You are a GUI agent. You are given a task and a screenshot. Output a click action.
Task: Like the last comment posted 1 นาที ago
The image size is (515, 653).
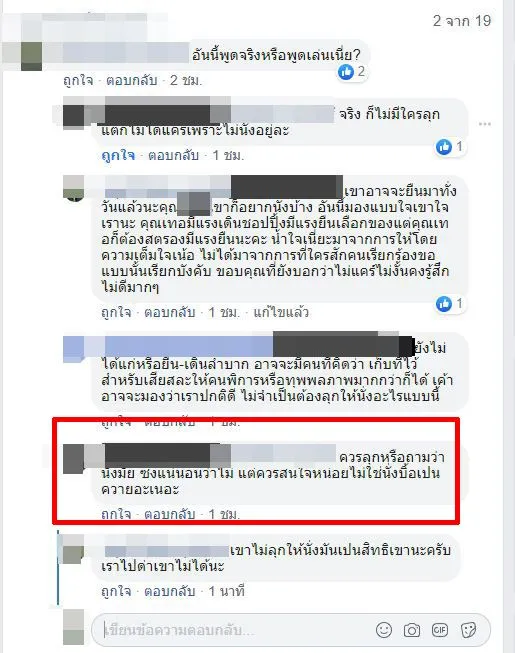pos(116,591)
